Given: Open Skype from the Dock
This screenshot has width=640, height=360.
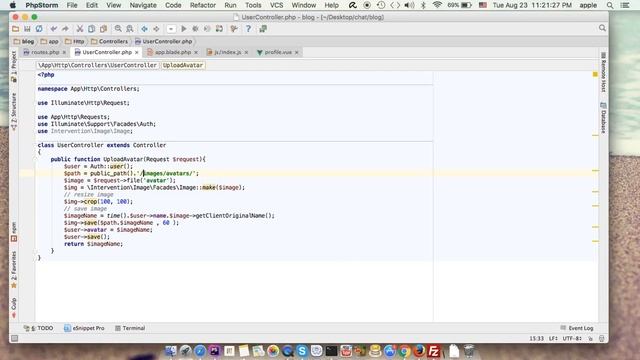Looking at the screenshot, I should pos(302,351).
